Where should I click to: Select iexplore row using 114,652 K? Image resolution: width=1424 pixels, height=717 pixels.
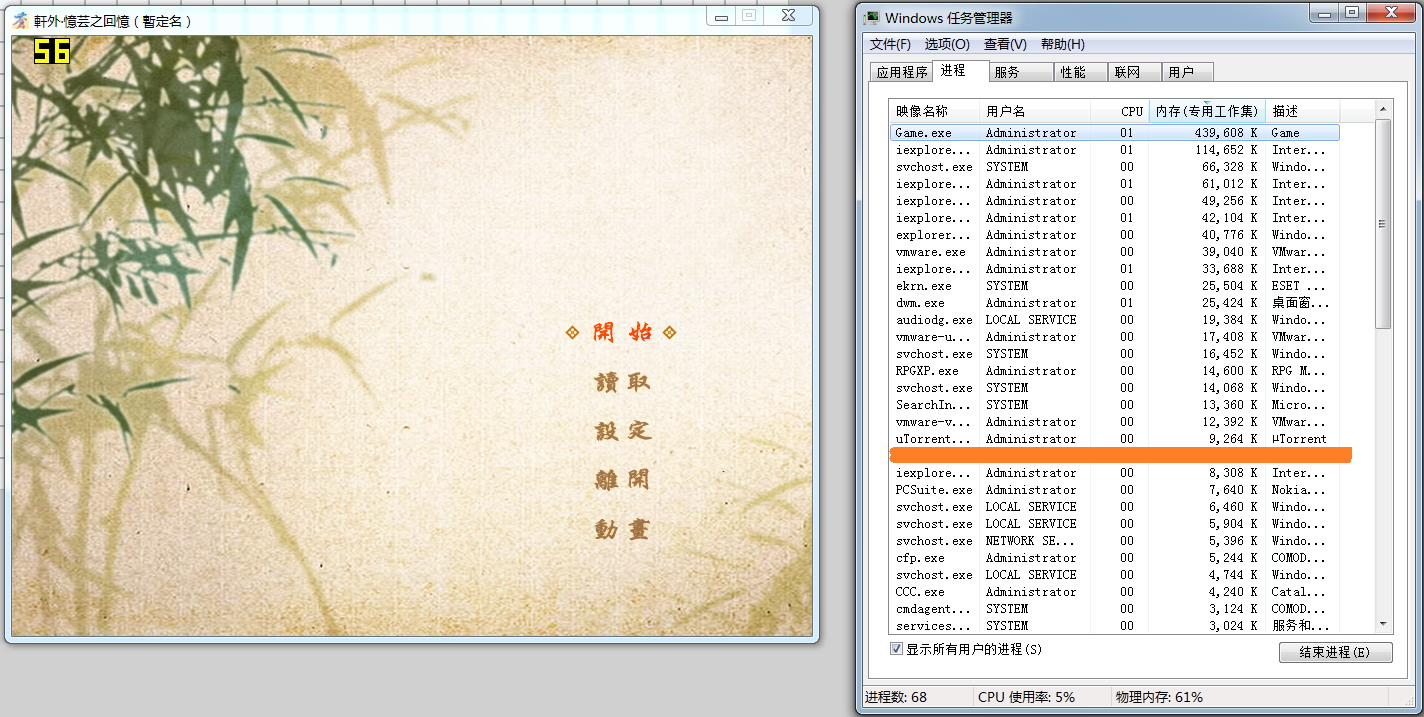pyautogui.click(x=1114, y=150)
